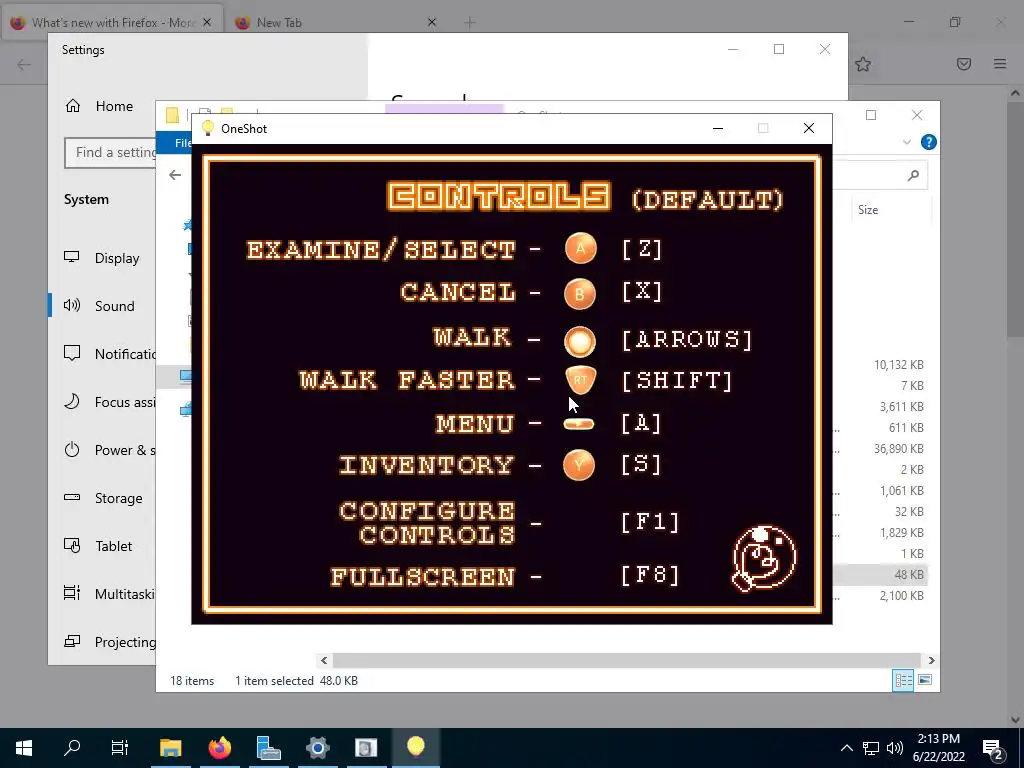Click the lightbulb character logo in OneShot
Screen dimensions: 1024x768
(x=764, y=558)
